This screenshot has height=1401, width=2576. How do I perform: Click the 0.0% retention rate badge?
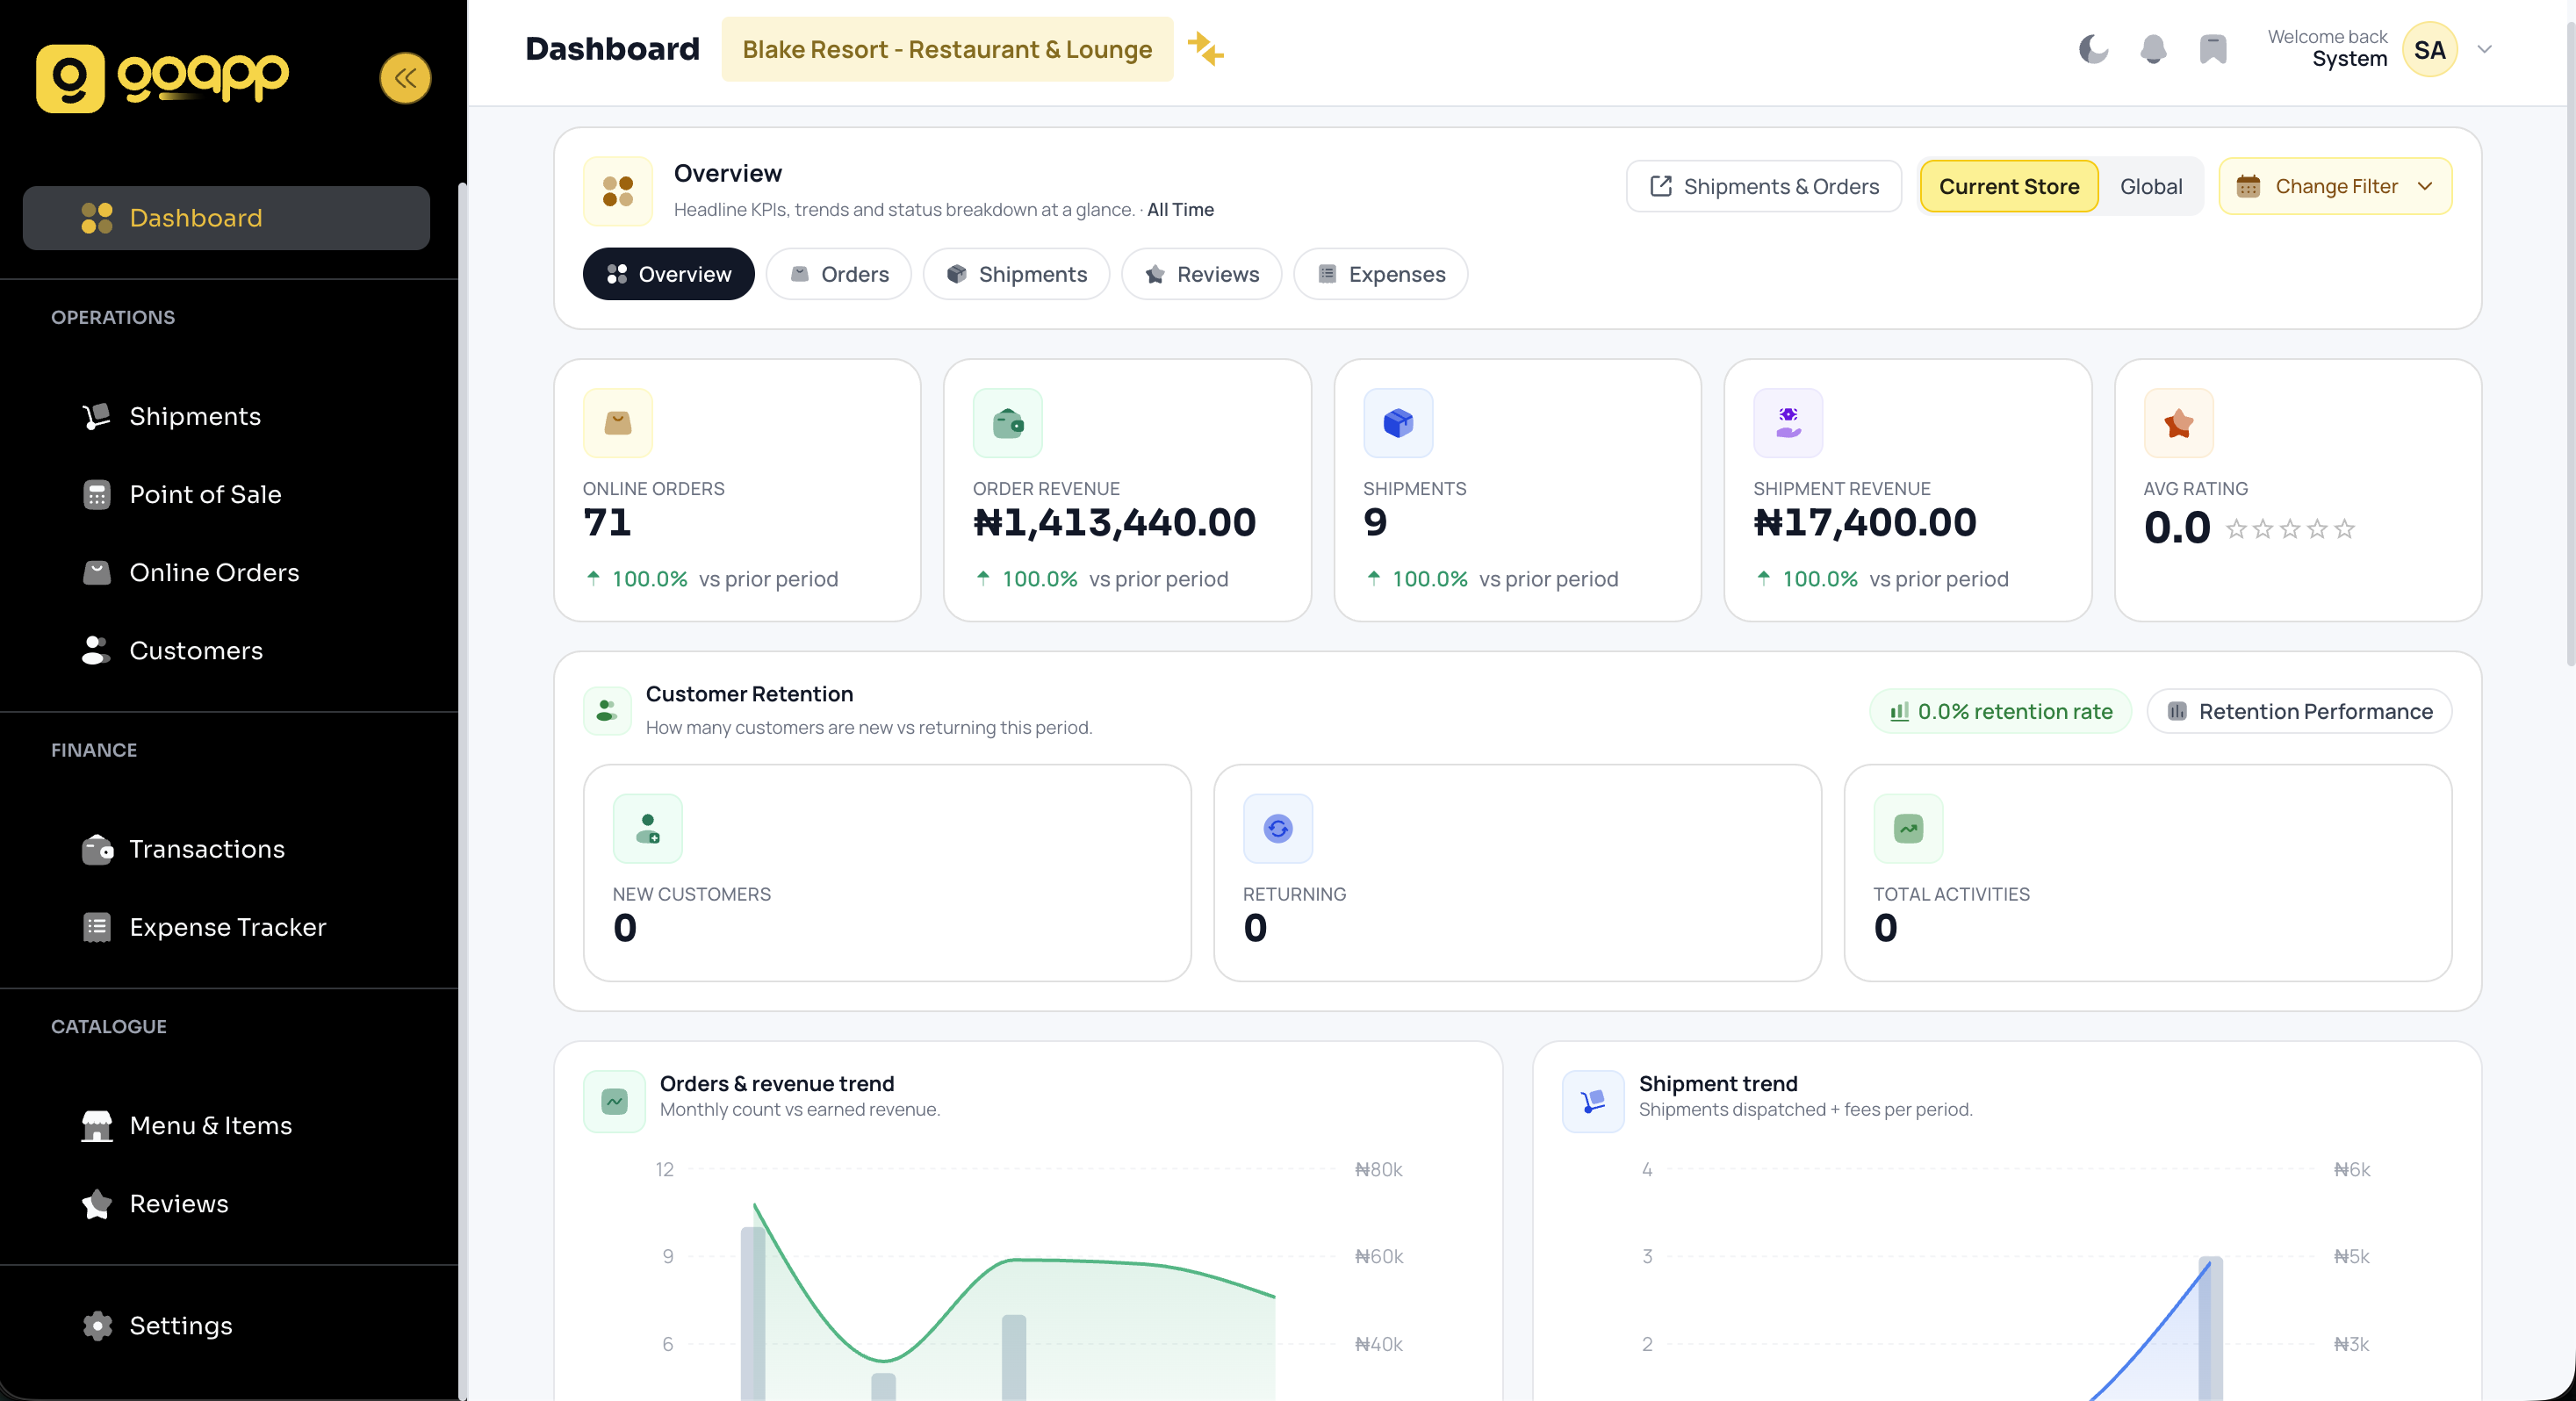[x=2000, y=711]
